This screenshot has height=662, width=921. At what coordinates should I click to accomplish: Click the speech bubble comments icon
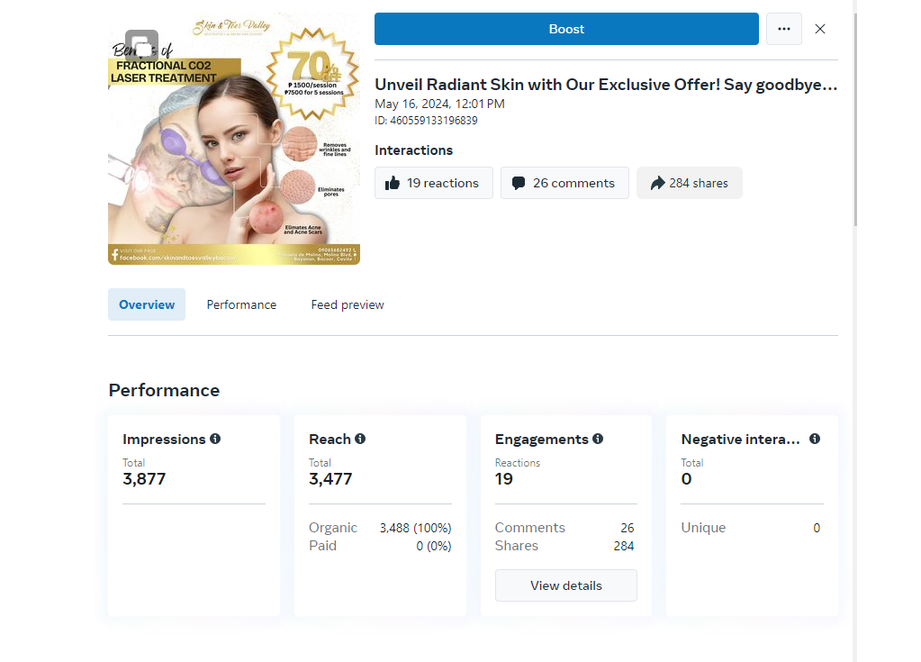[518, 183]
